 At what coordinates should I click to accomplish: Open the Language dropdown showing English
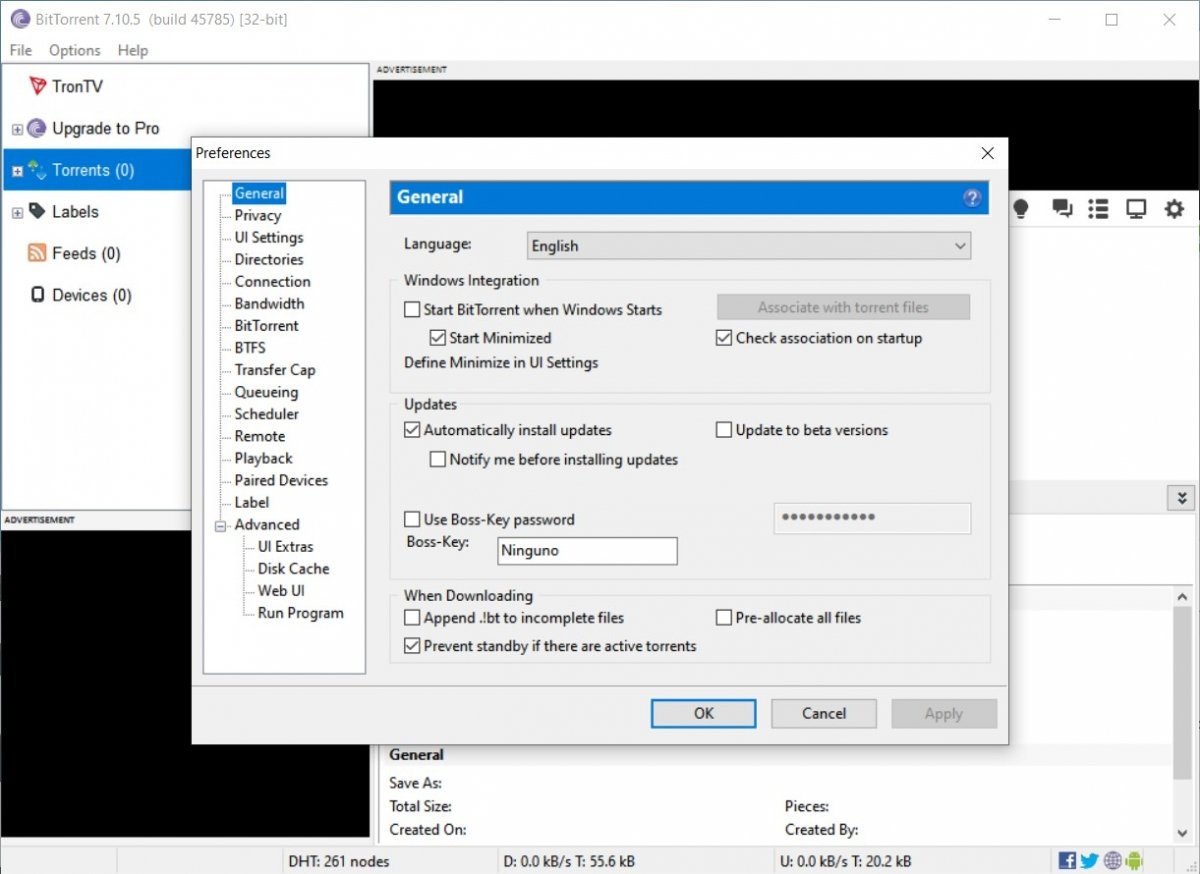pos(749,245)
